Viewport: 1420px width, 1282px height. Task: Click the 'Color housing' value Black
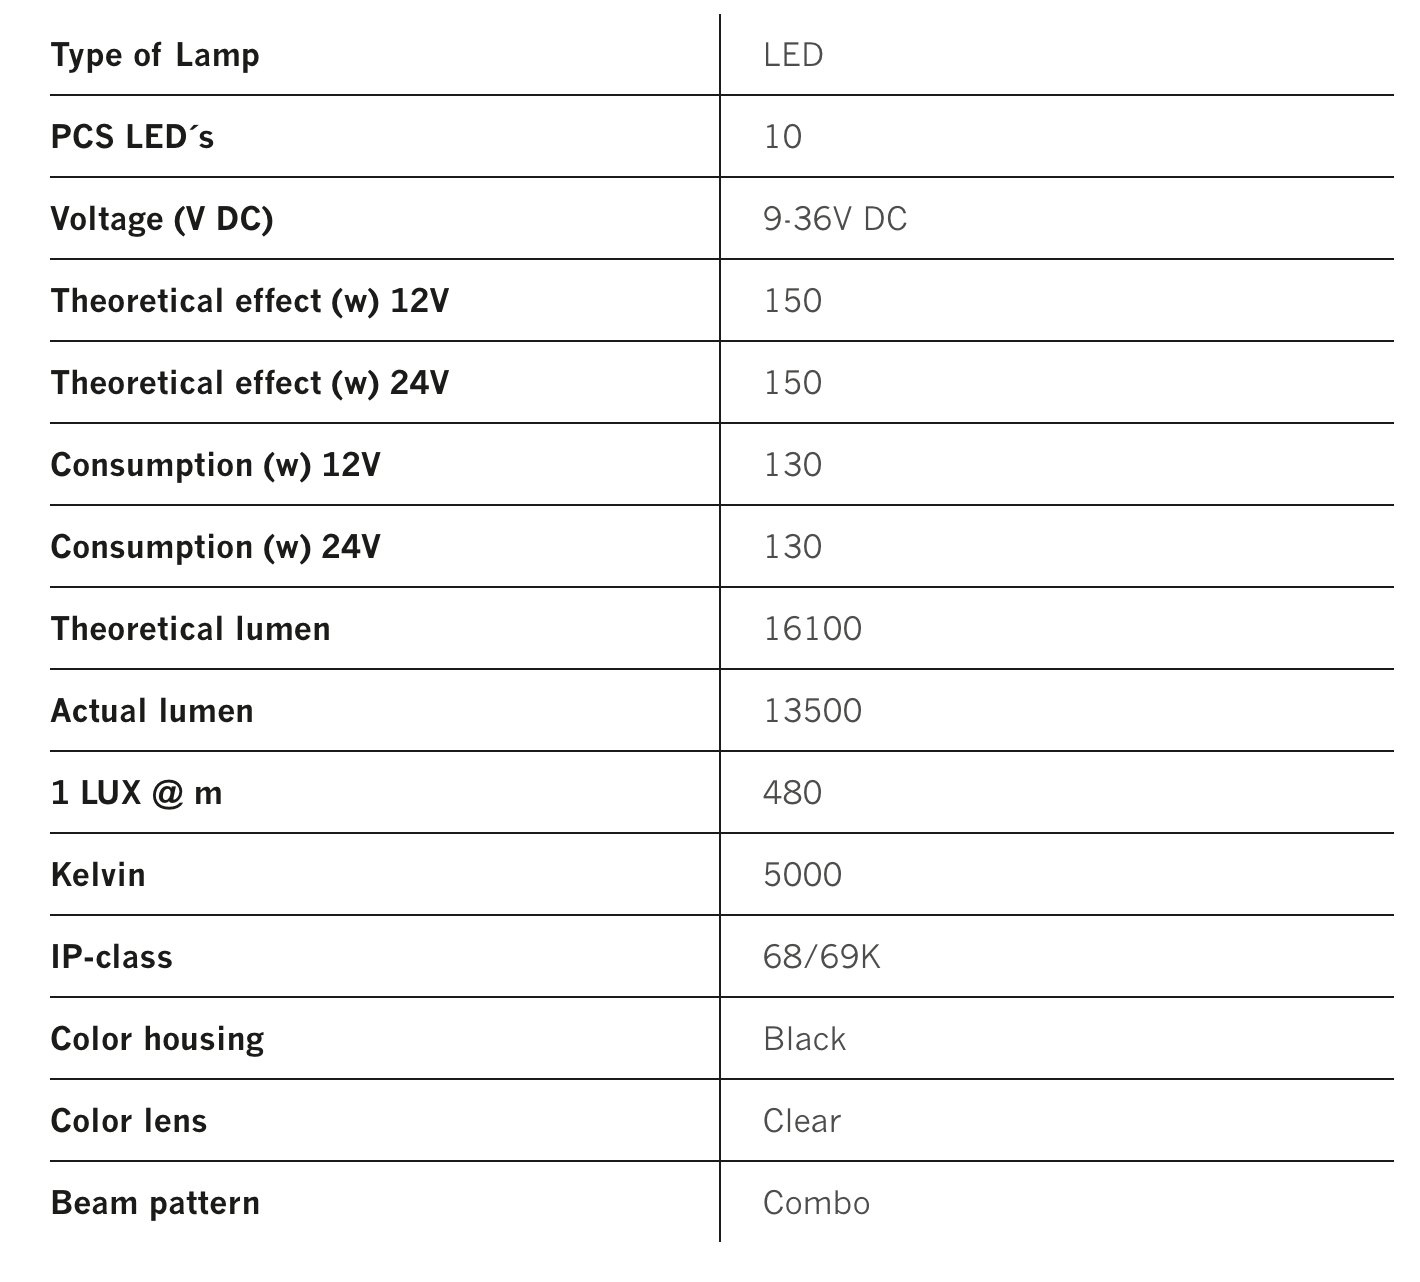[x=804, y=1039]
